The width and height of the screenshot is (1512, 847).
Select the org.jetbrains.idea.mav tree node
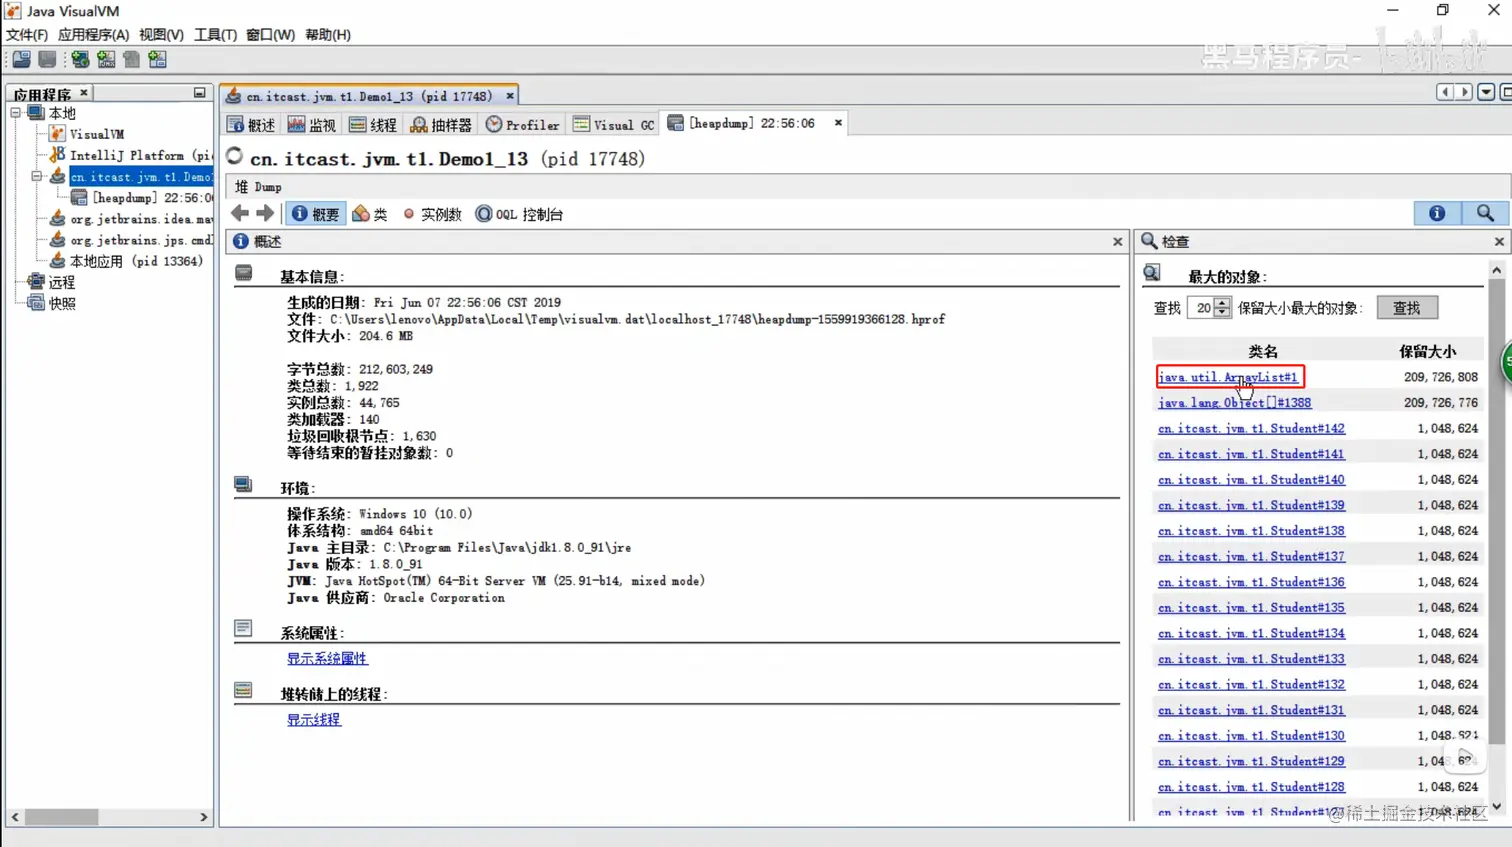[x=131, y=219]
